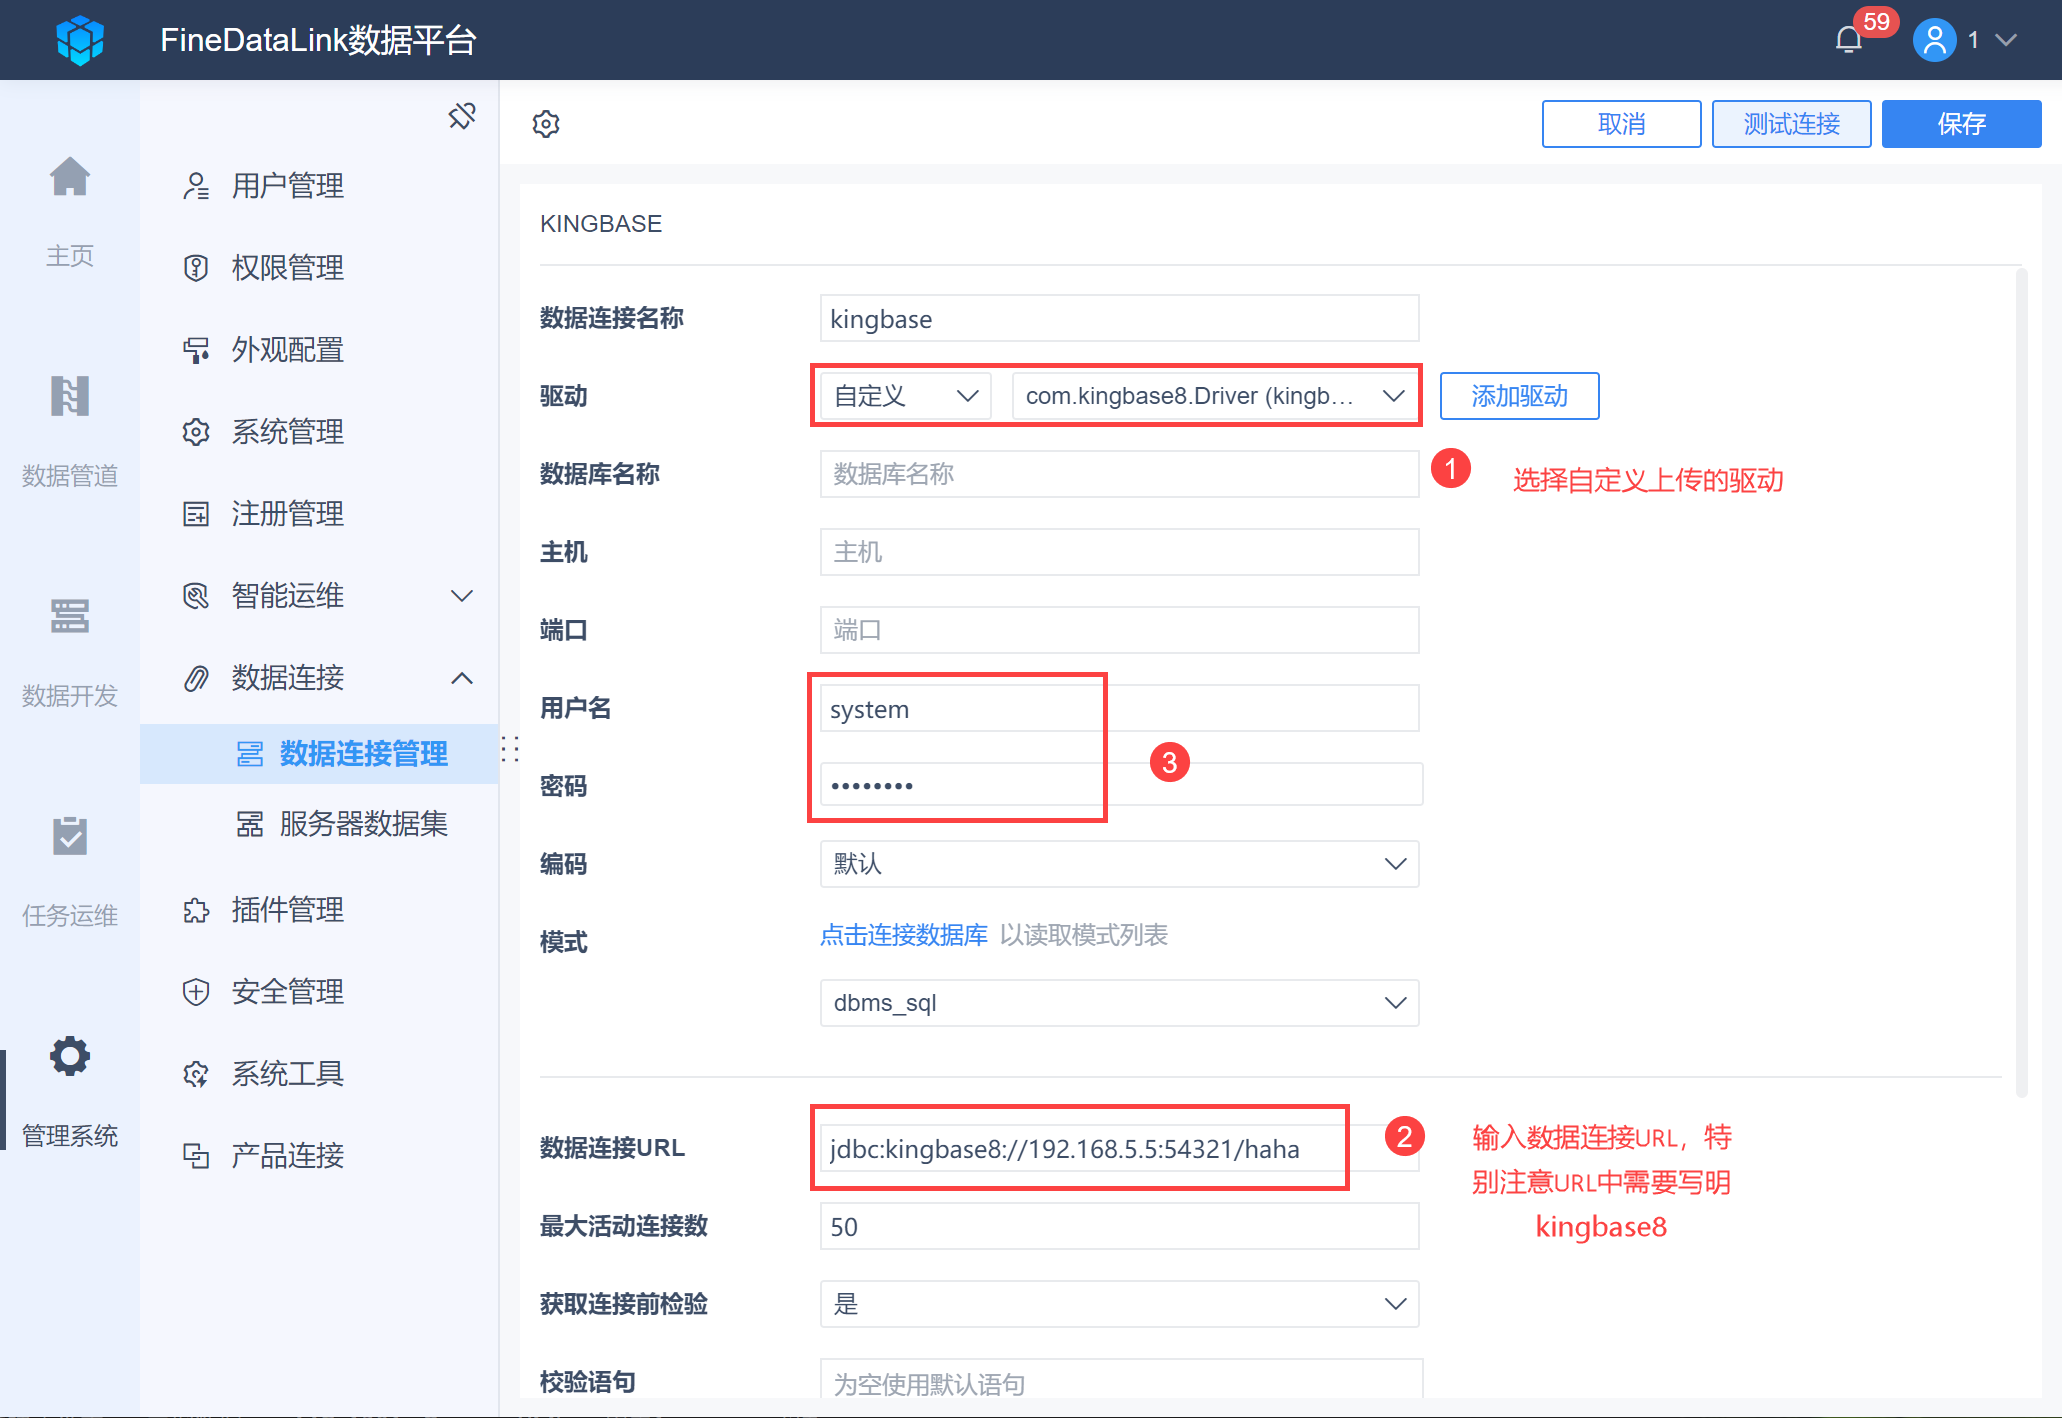
Task: Expand 编码 encoding dropdown showing 默认
Action: tap(1118, 864)
